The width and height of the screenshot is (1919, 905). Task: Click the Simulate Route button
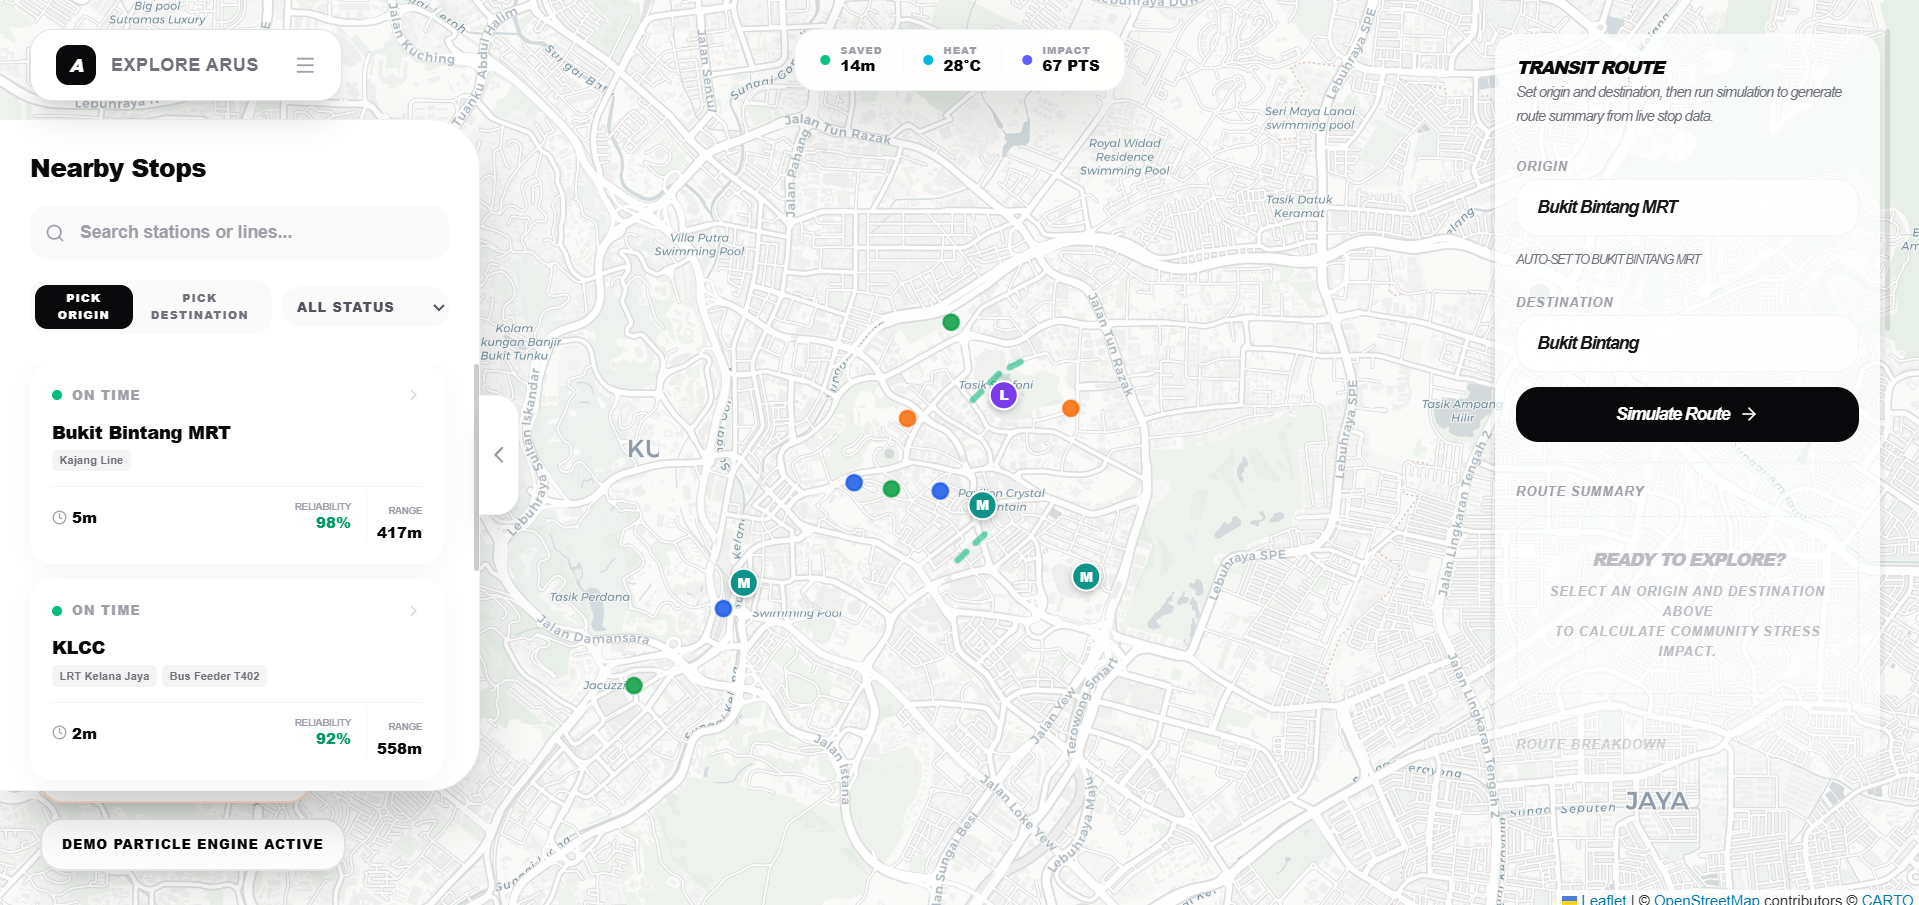pyautogui.click(x=1686, y=414)
